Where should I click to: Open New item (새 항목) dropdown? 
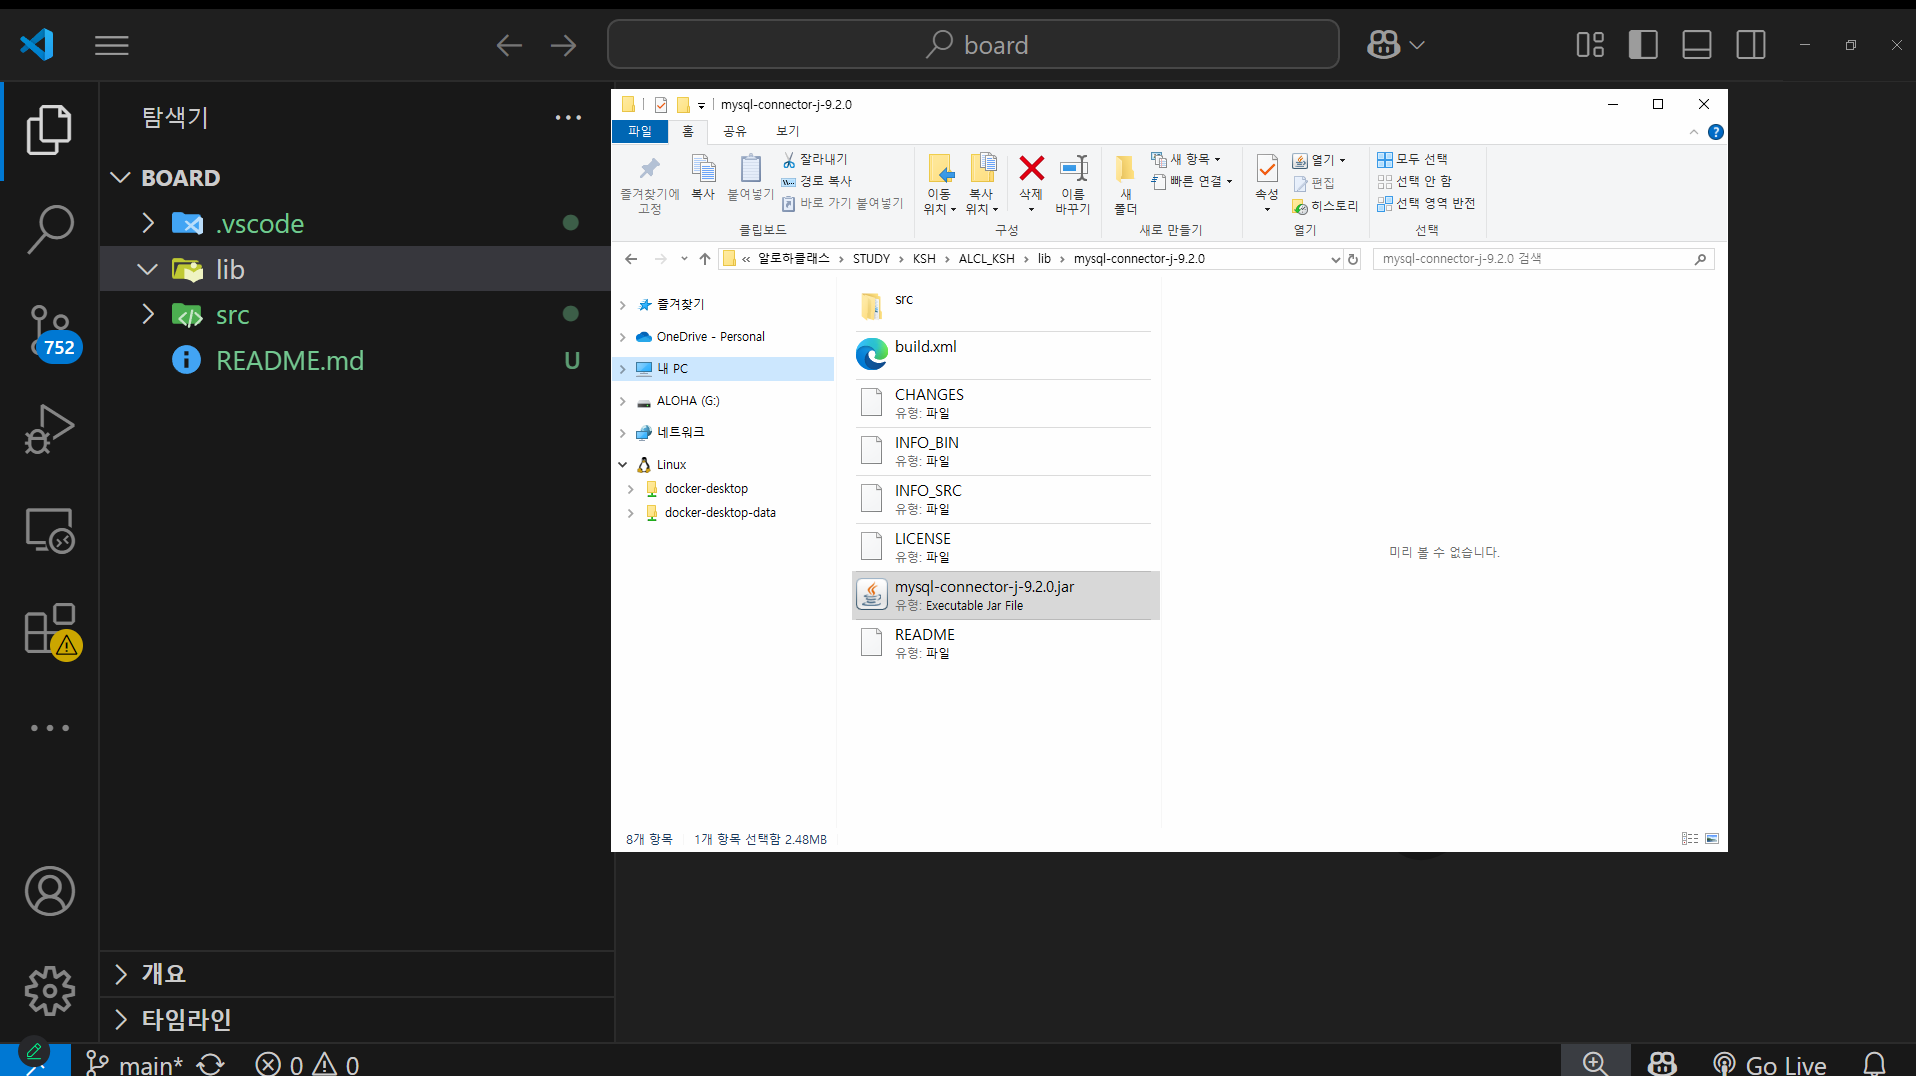point(1186,160)
